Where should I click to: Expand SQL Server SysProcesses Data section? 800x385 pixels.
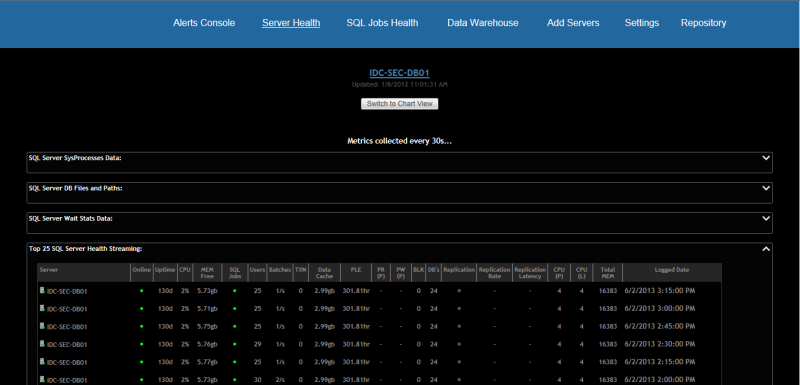tap(765, 158)
